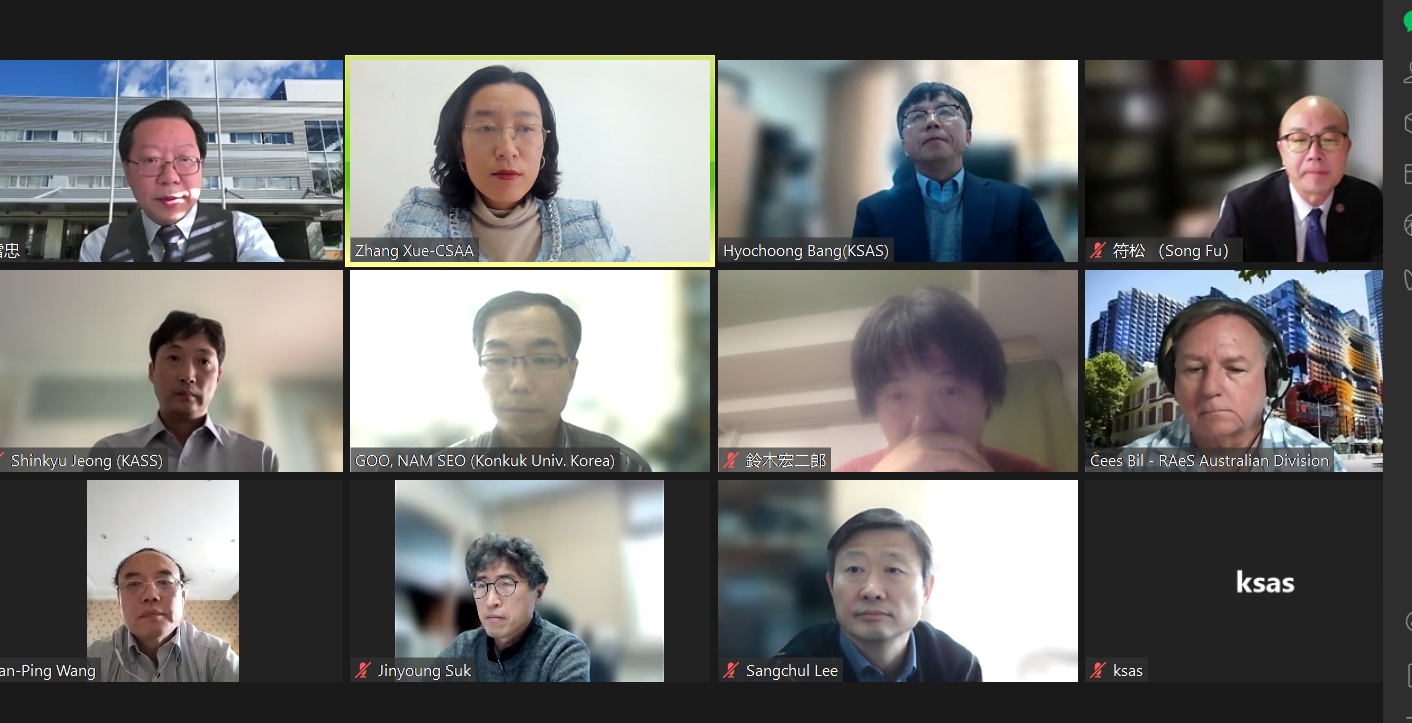Click the muted microphone icon beside Jinyoung Suk
This screenshot has height=723, width=1412.
point(363,671)
